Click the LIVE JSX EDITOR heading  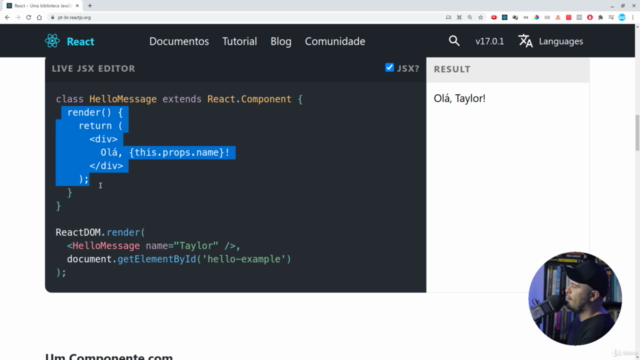click(x=93, y=69)
